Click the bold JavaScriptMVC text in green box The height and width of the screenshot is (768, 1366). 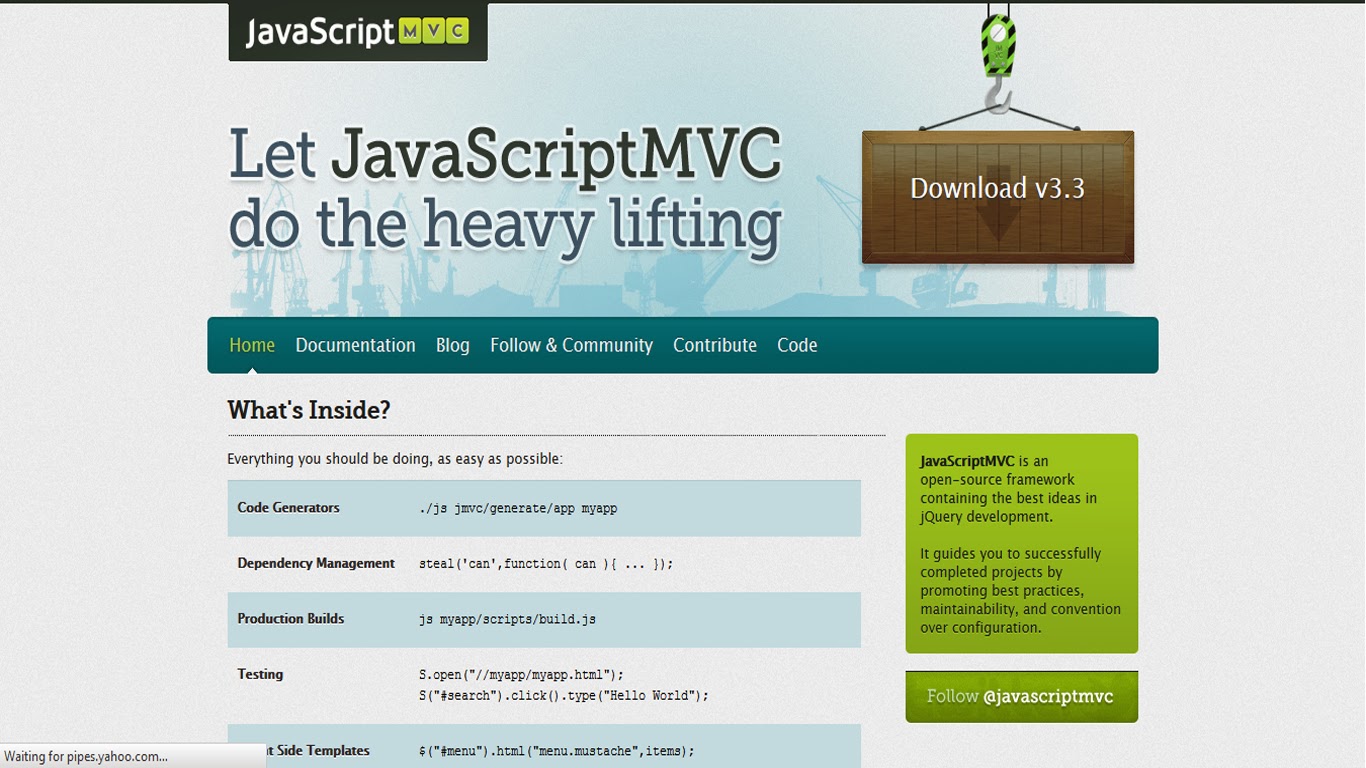967,461
